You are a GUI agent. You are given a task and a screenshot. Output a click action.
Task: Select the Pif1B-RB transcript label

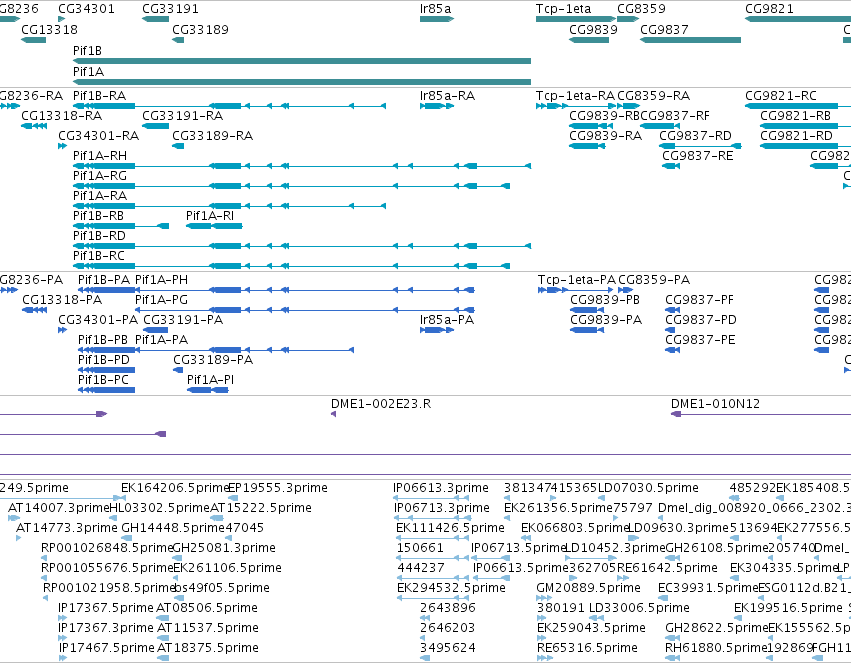coord(98,215)
